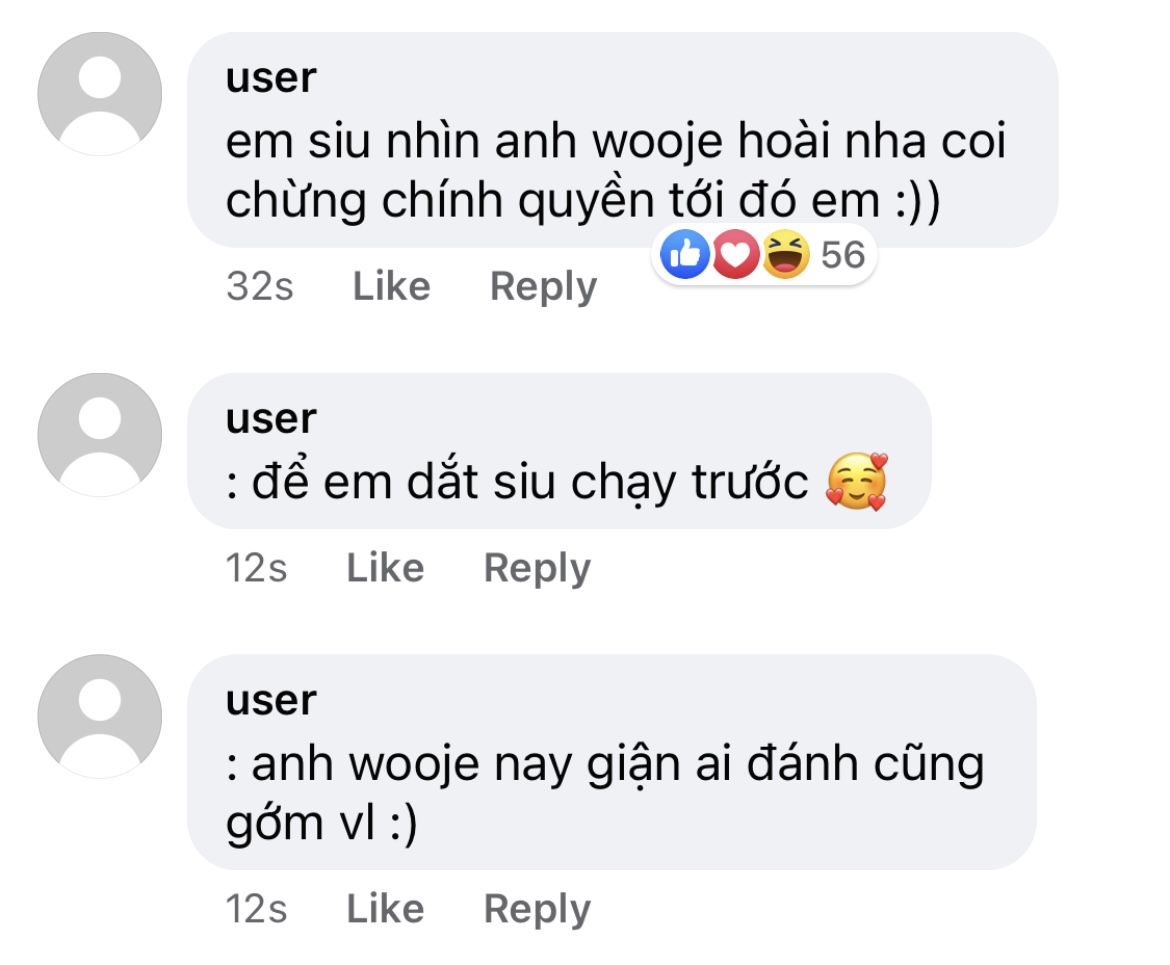1170x965 pixels.
Task: Click the second commenter's avatar
Action: point(100,435)
